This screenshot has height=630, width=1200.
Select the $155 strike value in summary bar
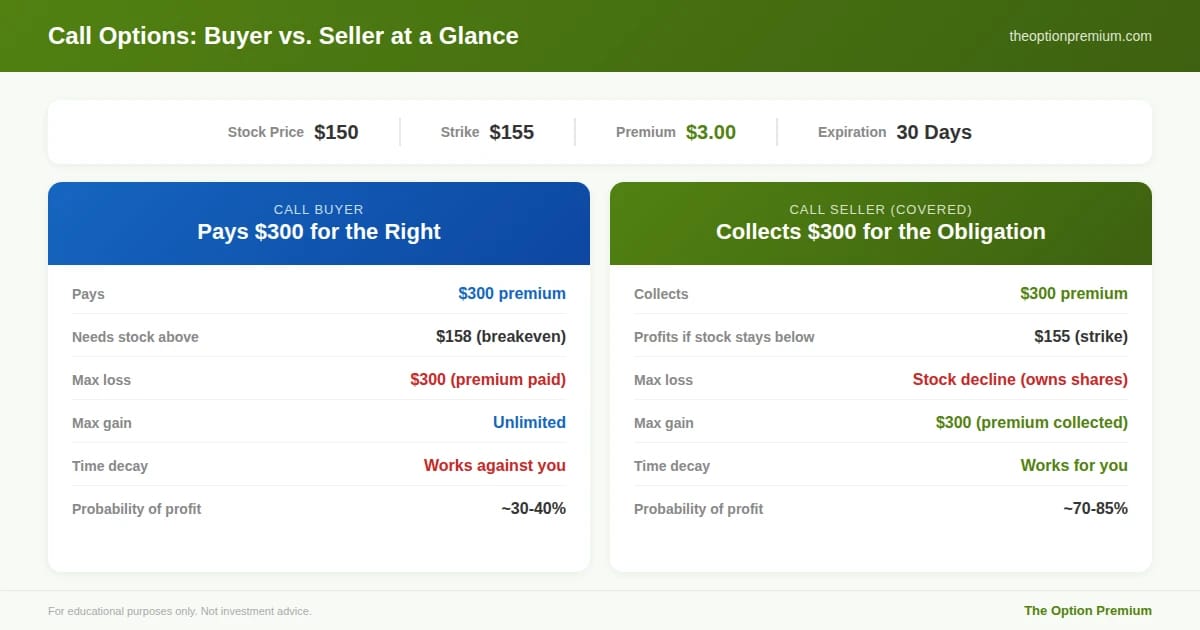tap(511, 132)
